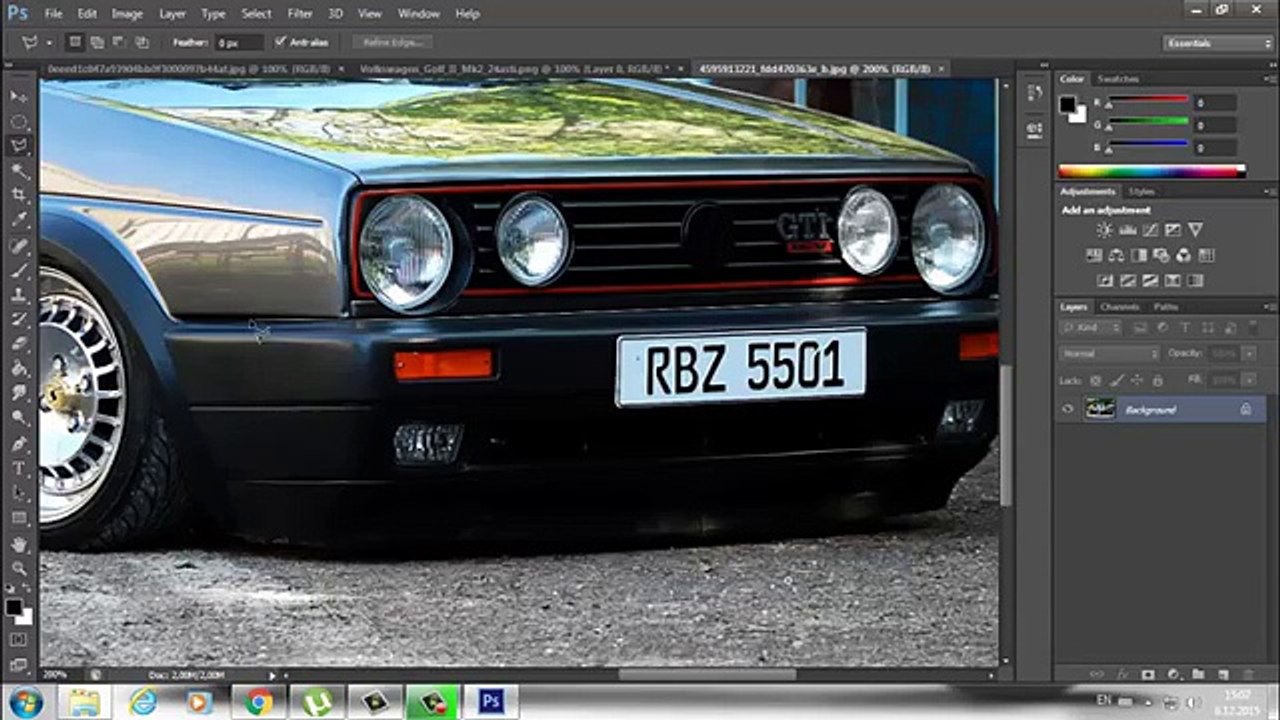Open the layer blend mode dropdown
The image size is (1280, 720).
[1109, 354]
